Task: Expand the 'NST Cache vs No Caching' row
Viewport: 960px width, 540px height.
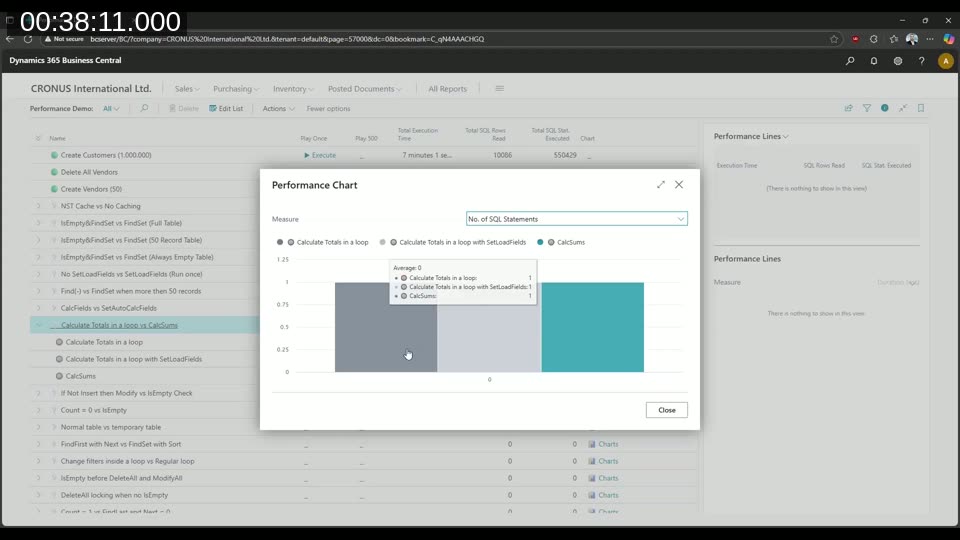Action: tap(39, 206)
